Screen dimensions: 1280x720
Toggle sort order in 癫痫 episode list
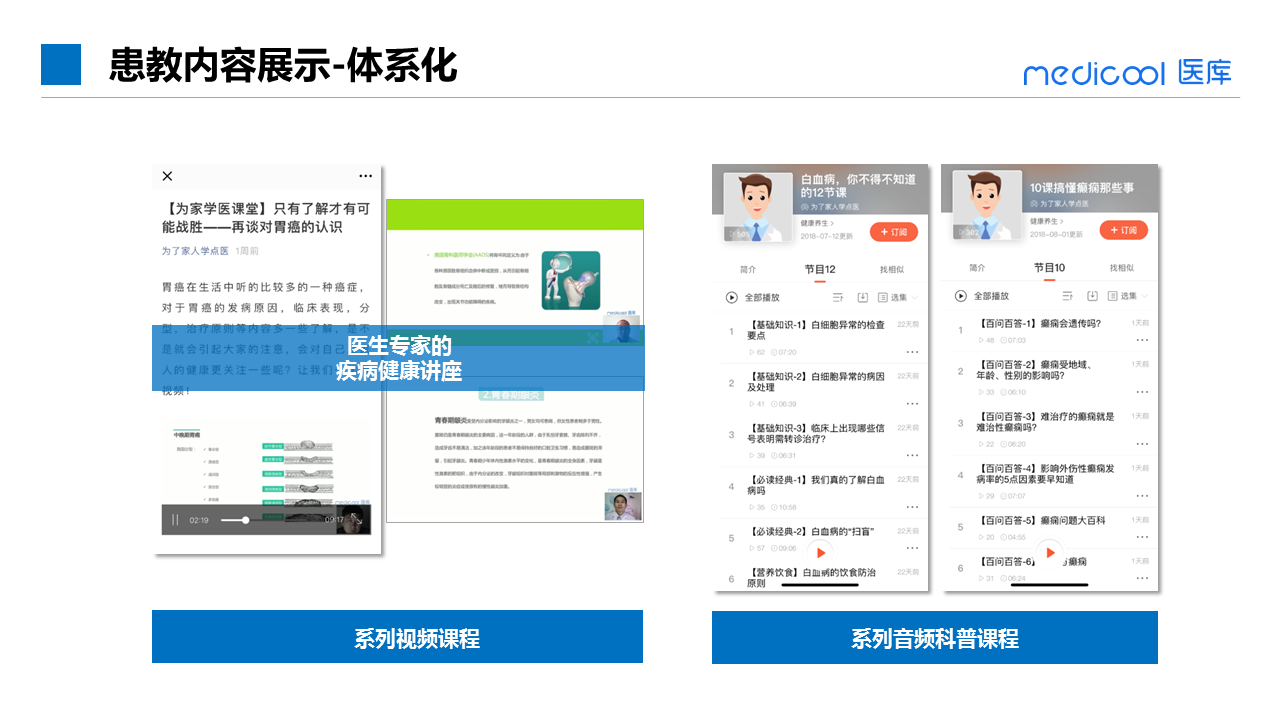tap(1067, 296)
